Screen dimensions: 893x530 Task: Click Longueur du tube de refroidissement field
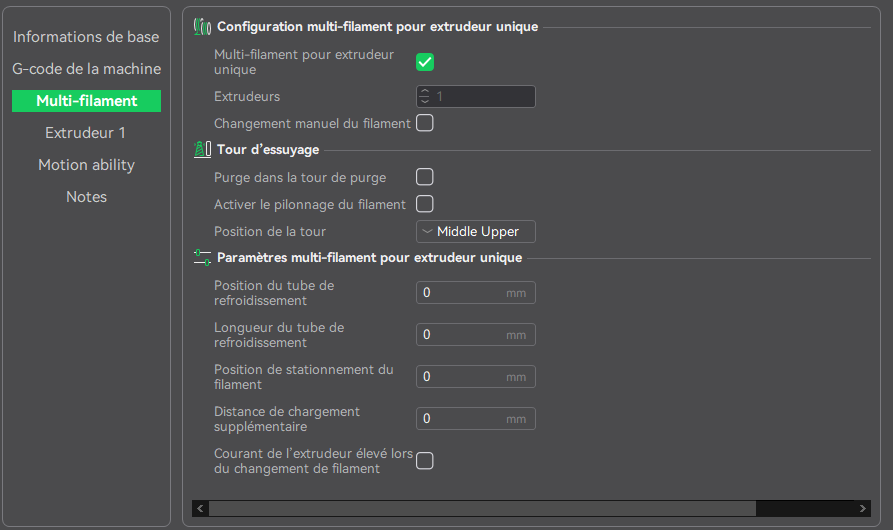[x=462, y=335]
